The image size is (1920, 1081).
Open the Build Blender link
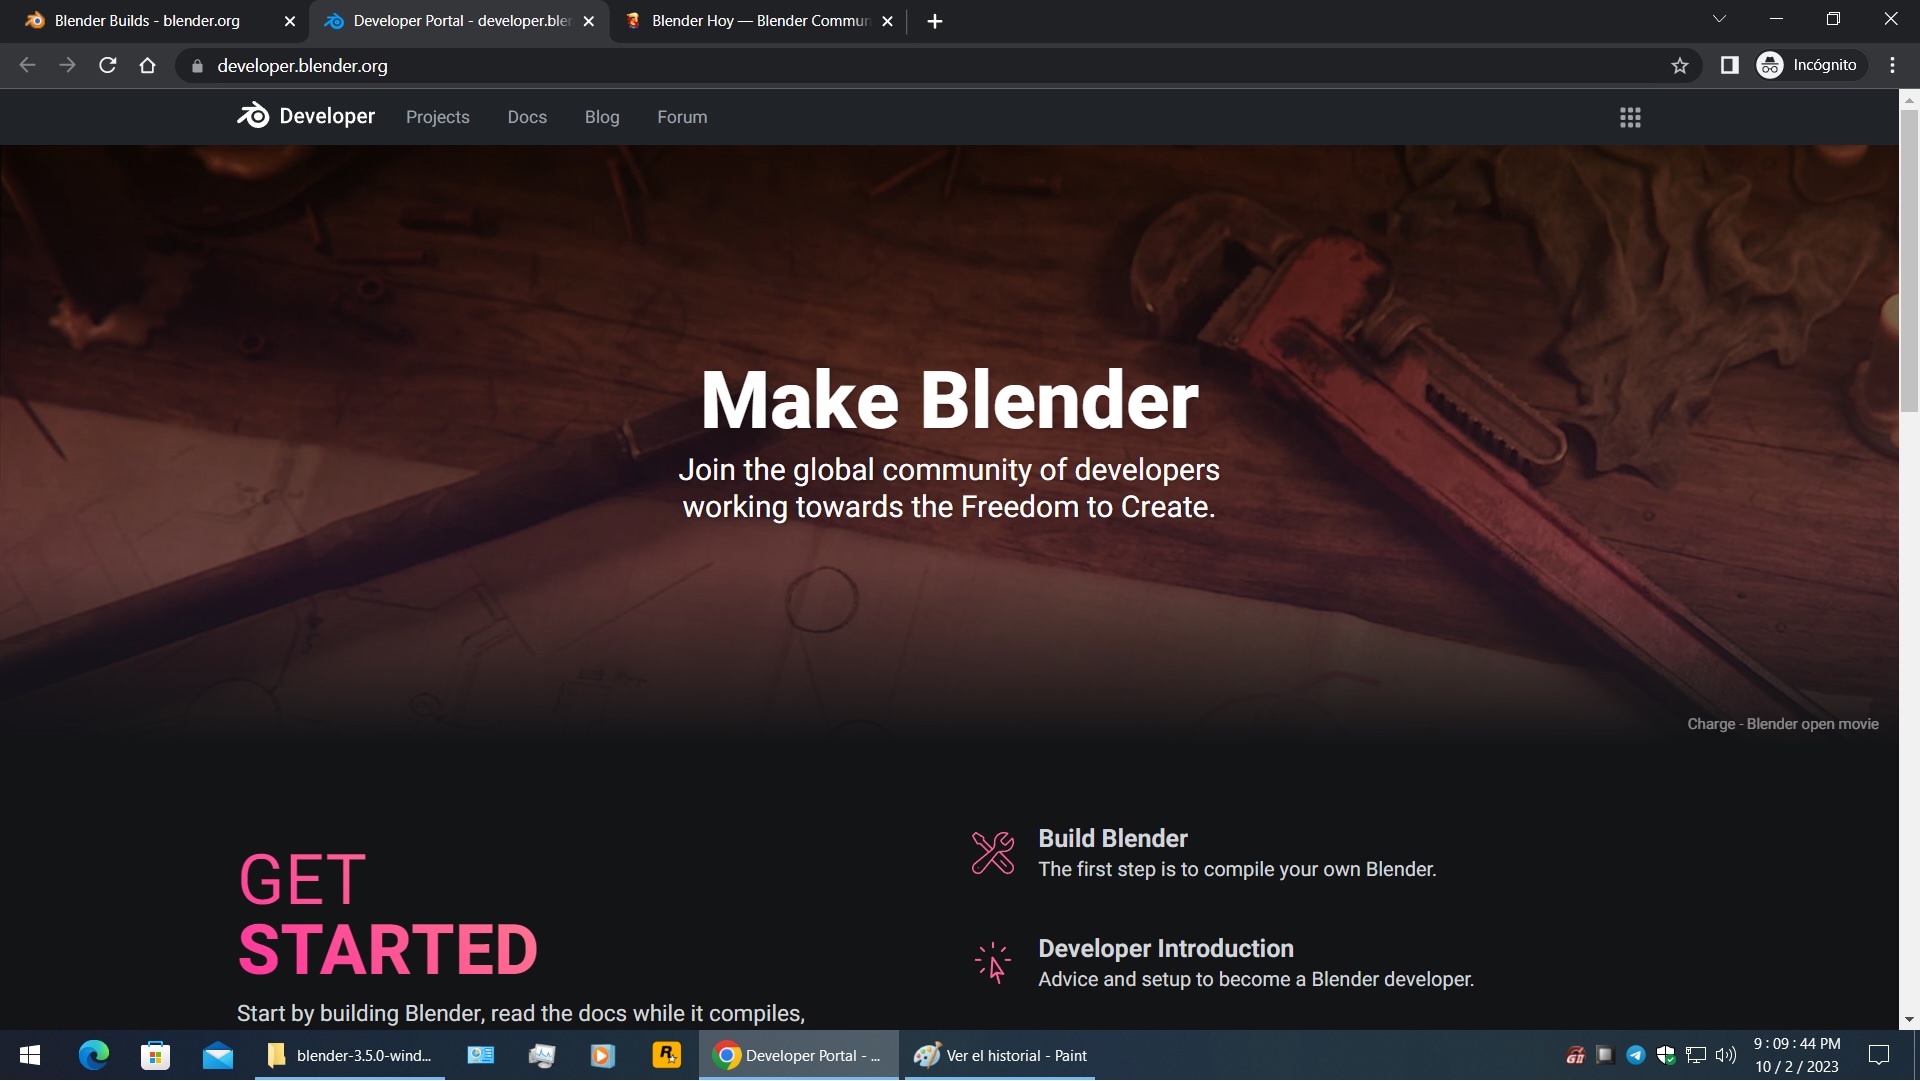coord(1113,839)
